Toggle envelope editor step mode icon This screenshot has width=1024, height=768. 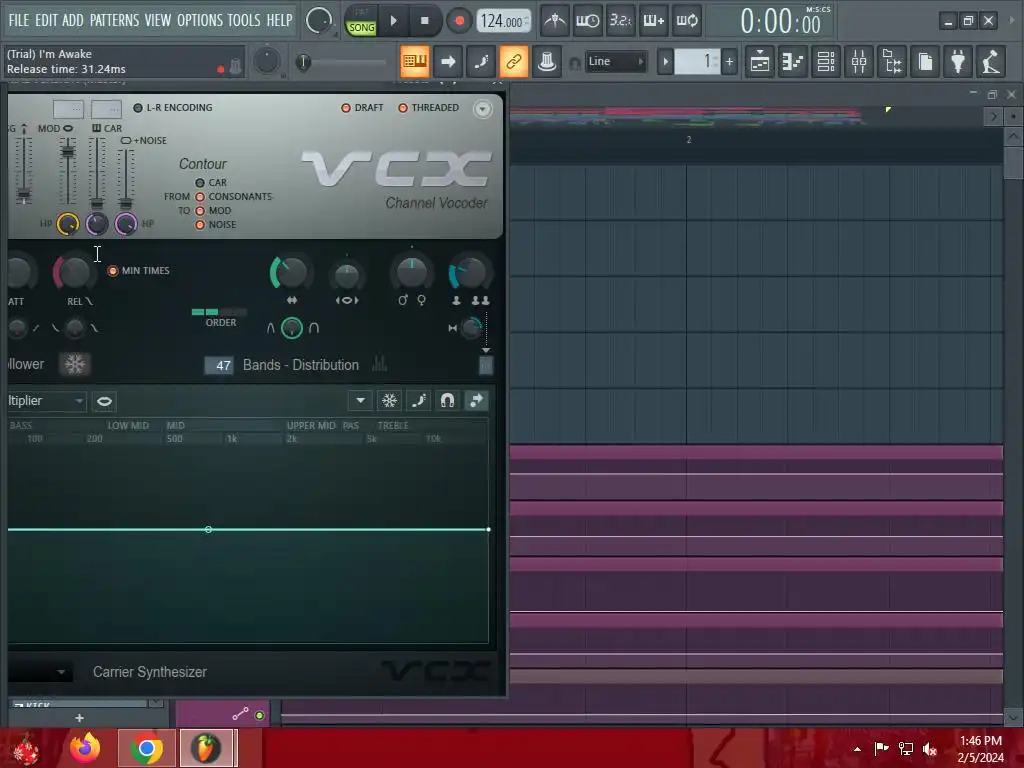[x=419, y=400]
